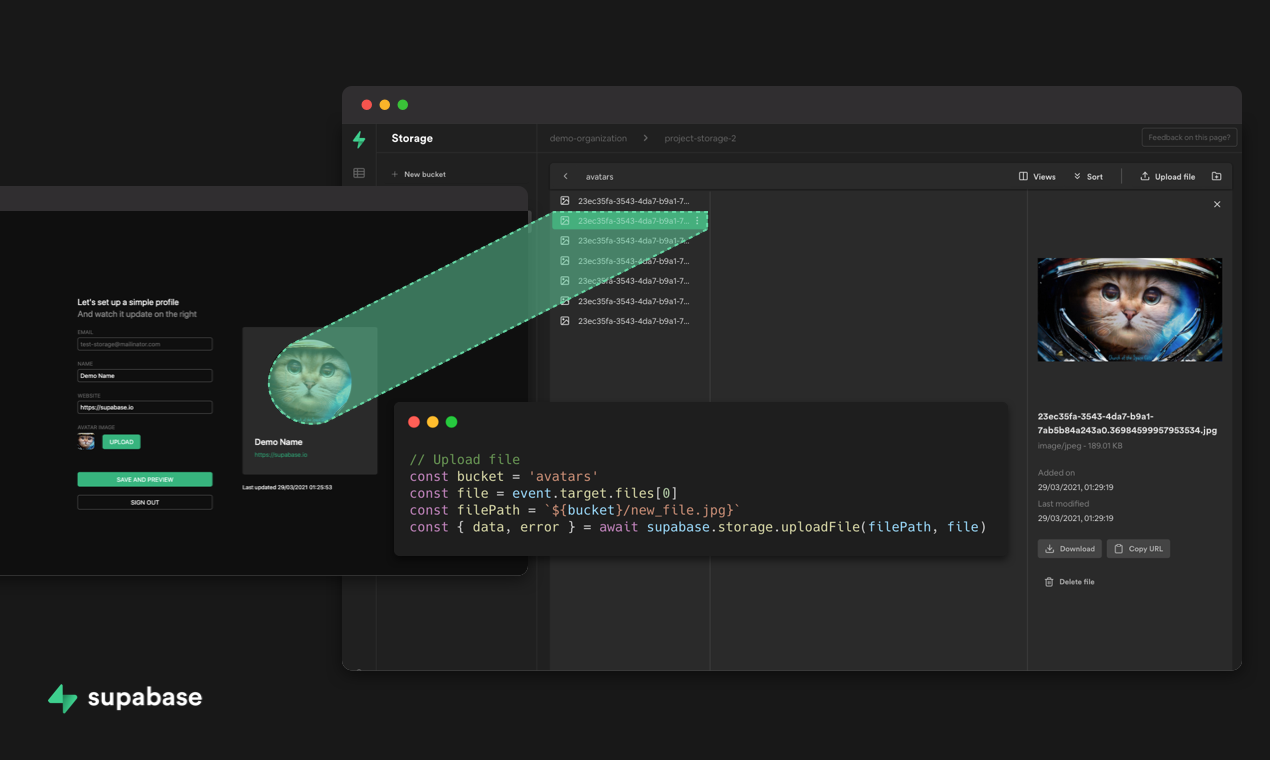Copy URL of the previewed file
Image resolution: width=1270 pixels, height=760 pixels.
tap(1138, 549)
